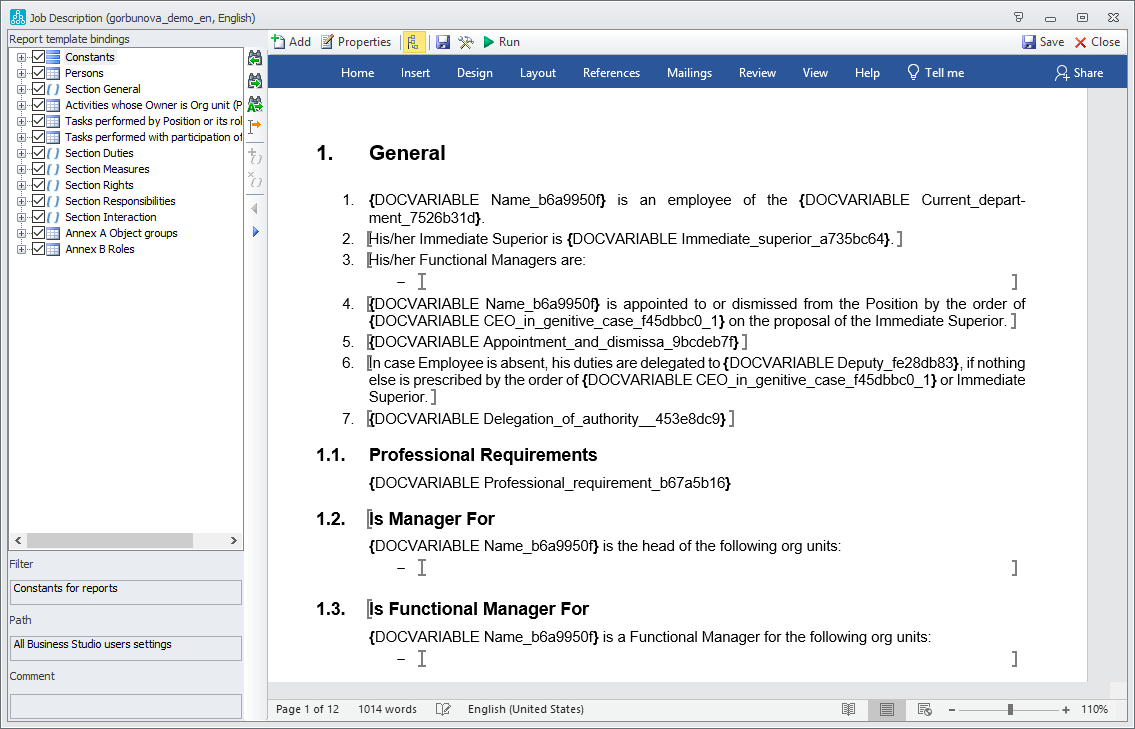Click the zoom out minus button
This screenshot has width=1135, height=729.
pyautogui.click(x=952, y=710)
